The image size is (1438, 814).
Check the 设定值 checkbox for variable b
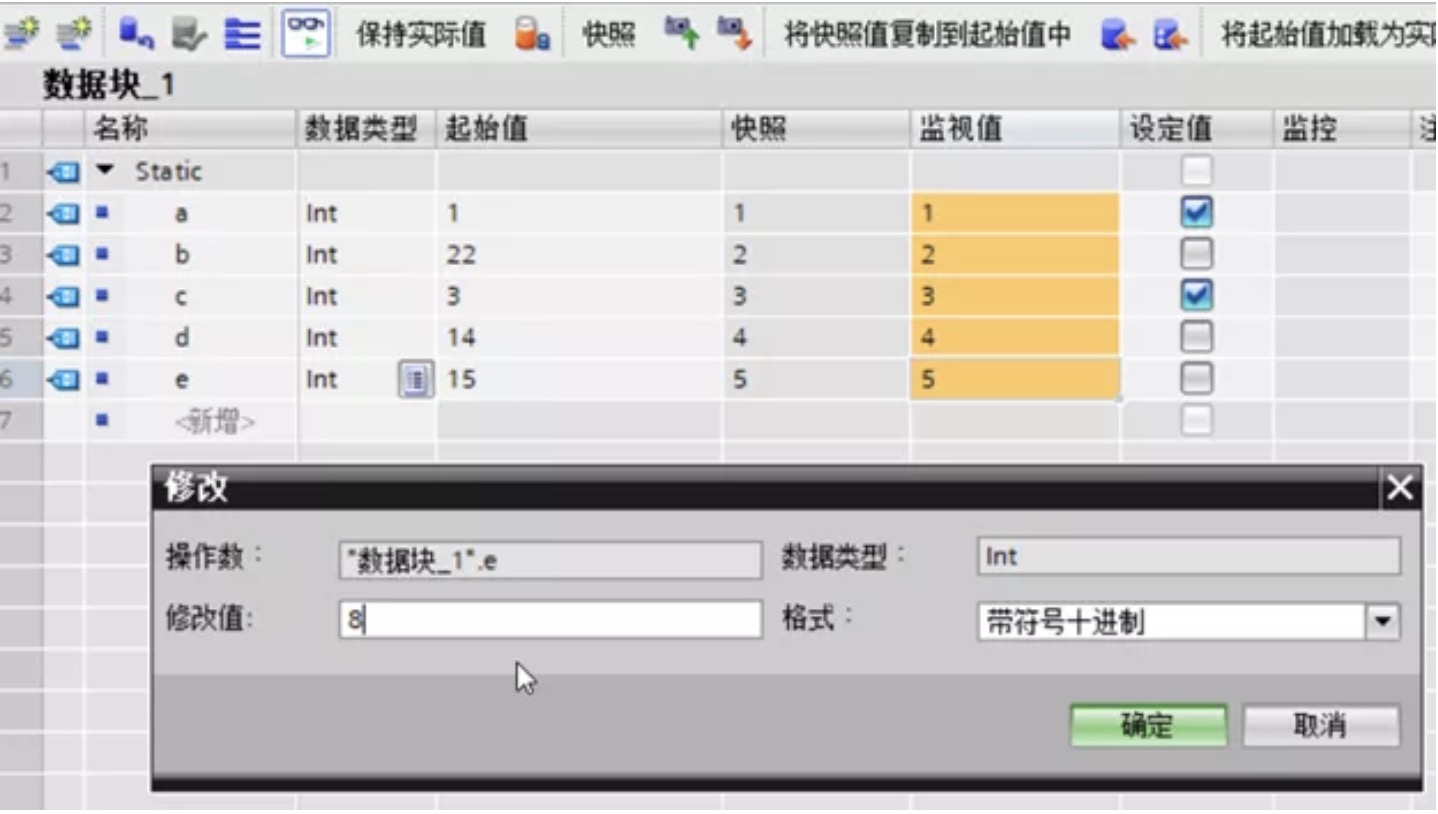pyautogui.click(x=1196, y=254)
